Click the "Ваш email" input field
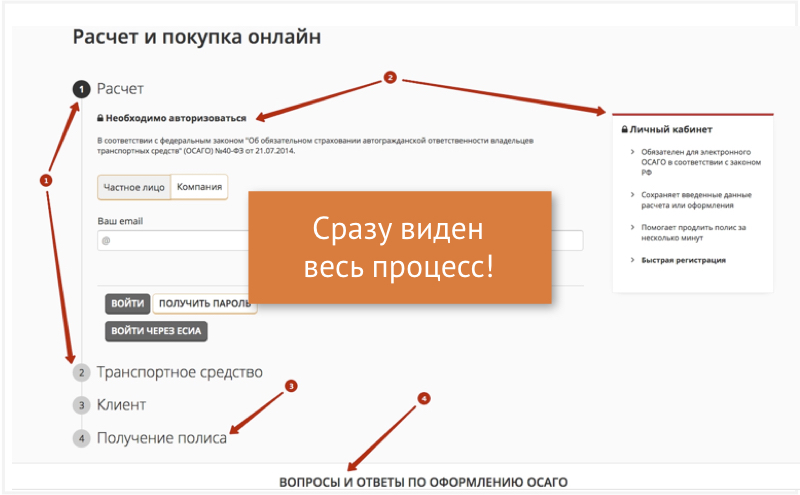The height and width of the screenshot is (495, 800). [x=340, y=240]
